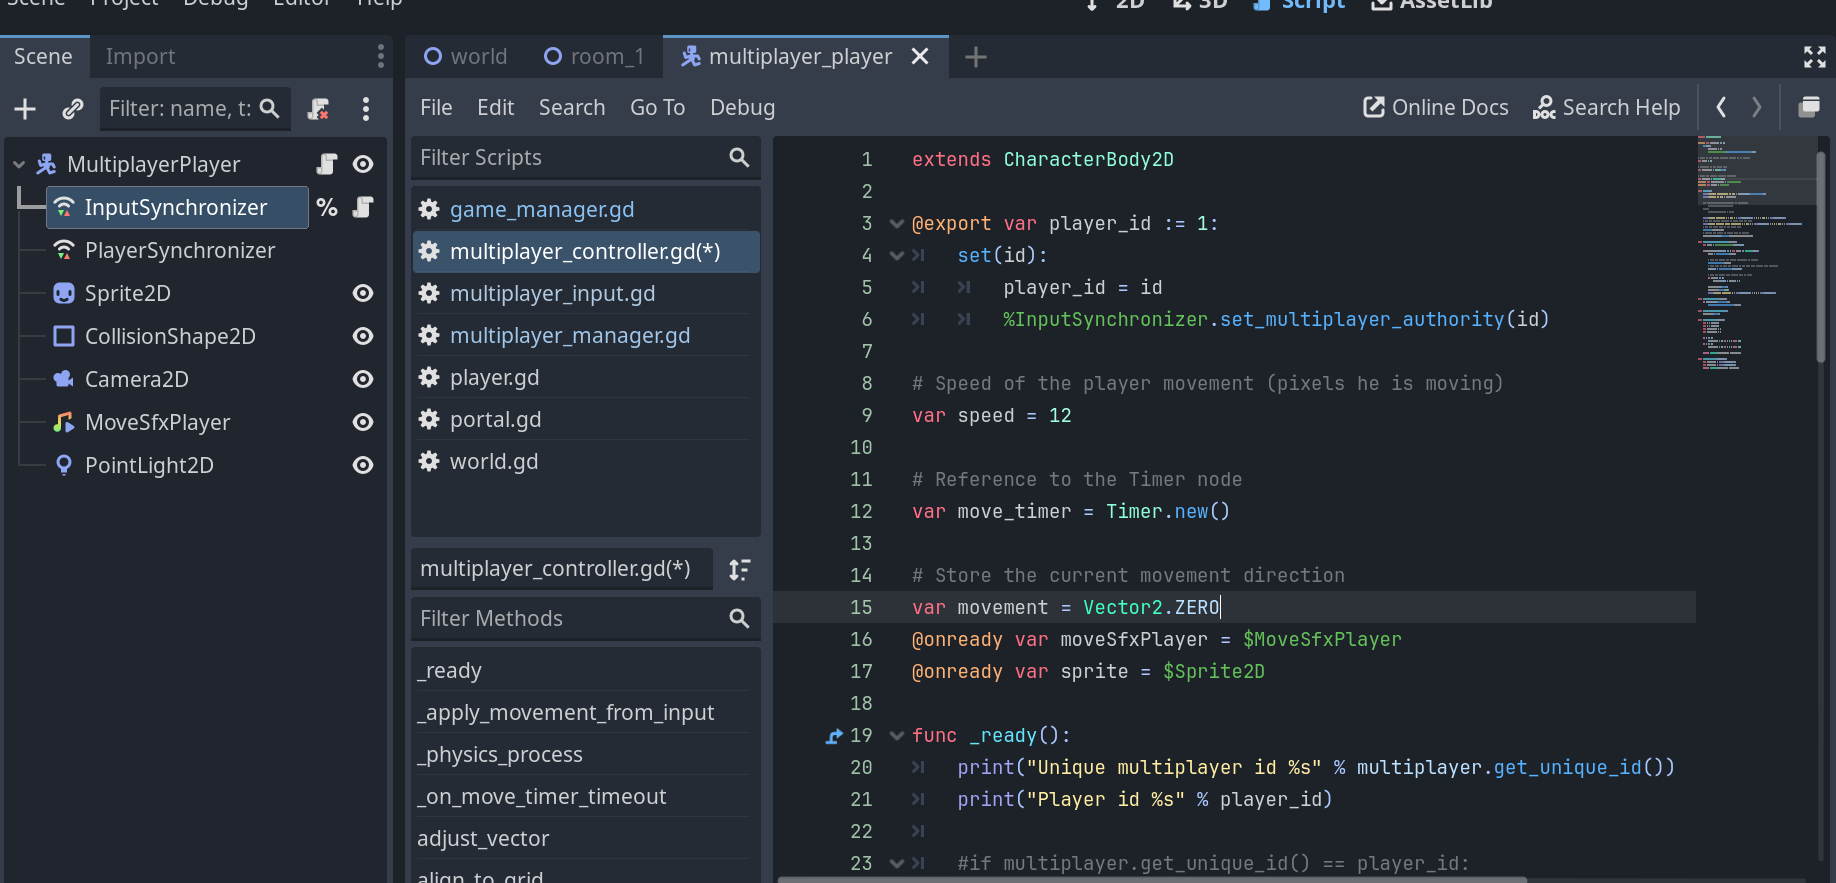Fold the @export player_id code block

point(897,224)
